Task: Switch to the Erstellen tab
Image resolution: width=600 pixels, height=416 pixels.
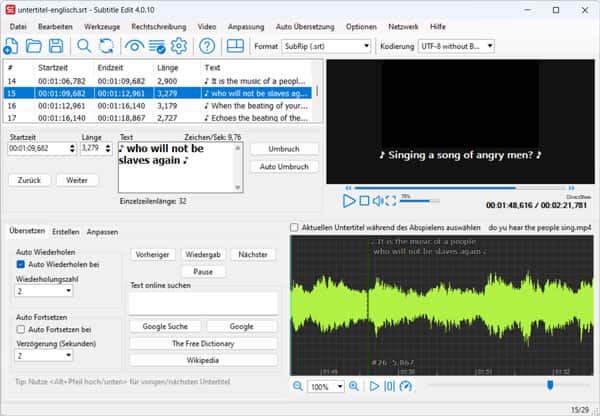Action: tap(66, 231)
